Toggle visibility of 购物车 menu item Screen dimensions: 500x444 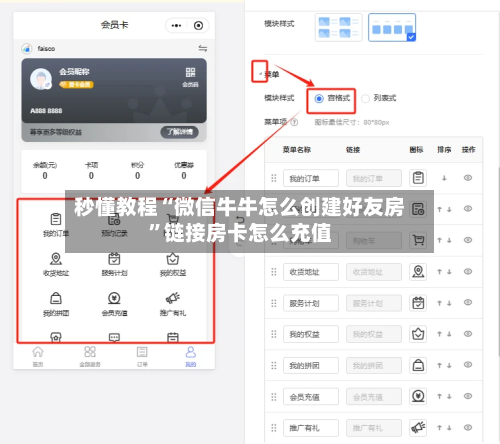[x=468, y=240]
